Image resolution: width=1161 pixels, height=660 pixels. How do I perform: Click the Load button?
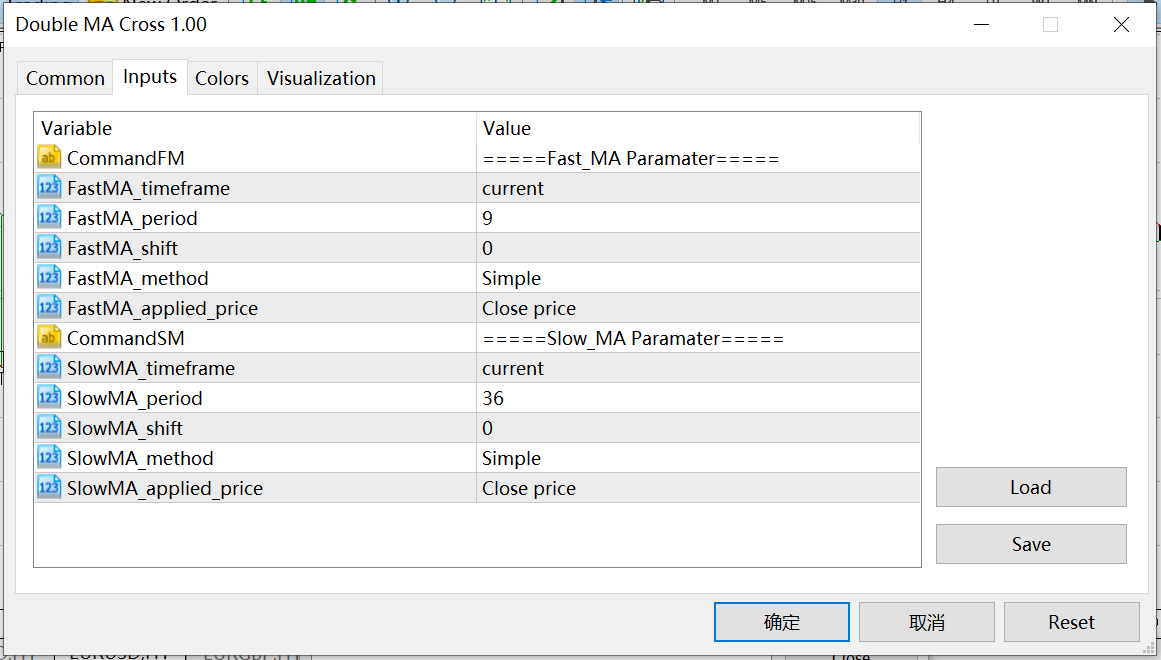click(1030, 487)
